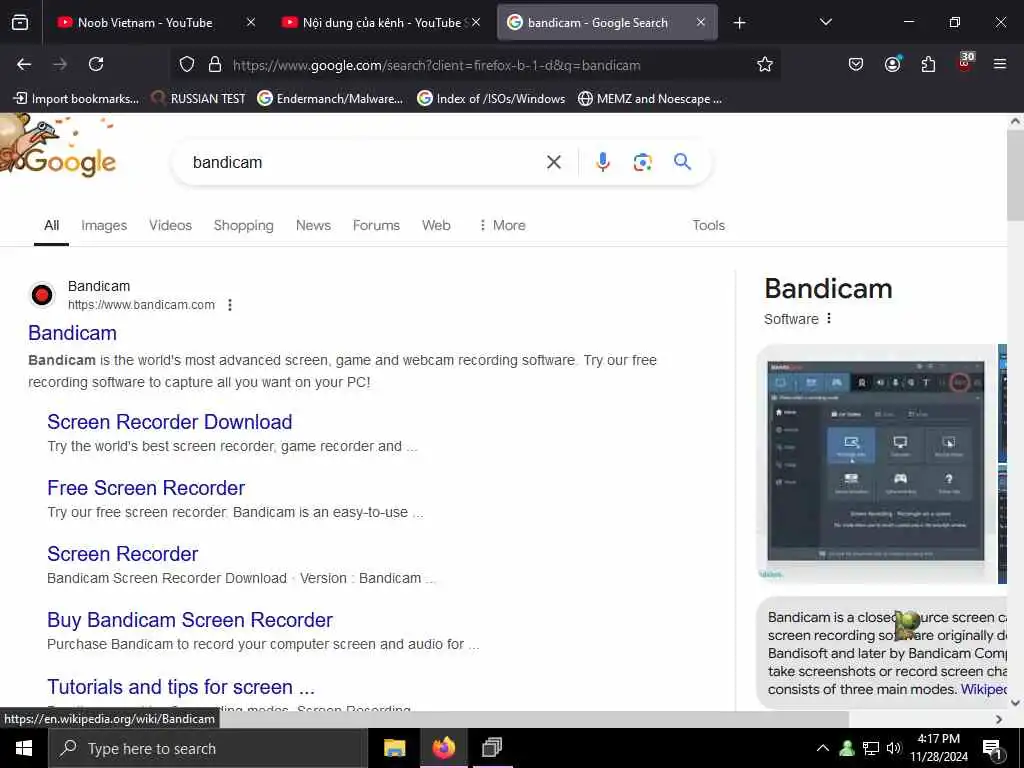Open Free Screen Recorder link

point(146,488)
